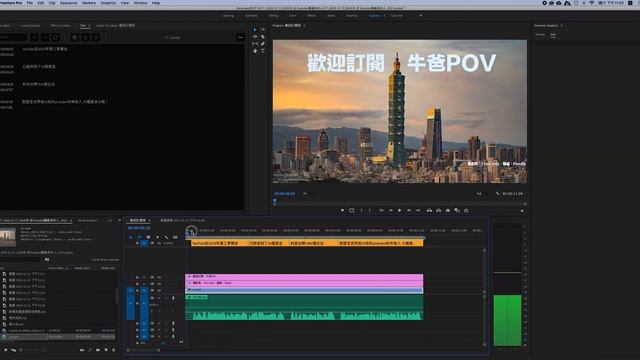Select the Ripple Edit tool

(x=255, y=37)
